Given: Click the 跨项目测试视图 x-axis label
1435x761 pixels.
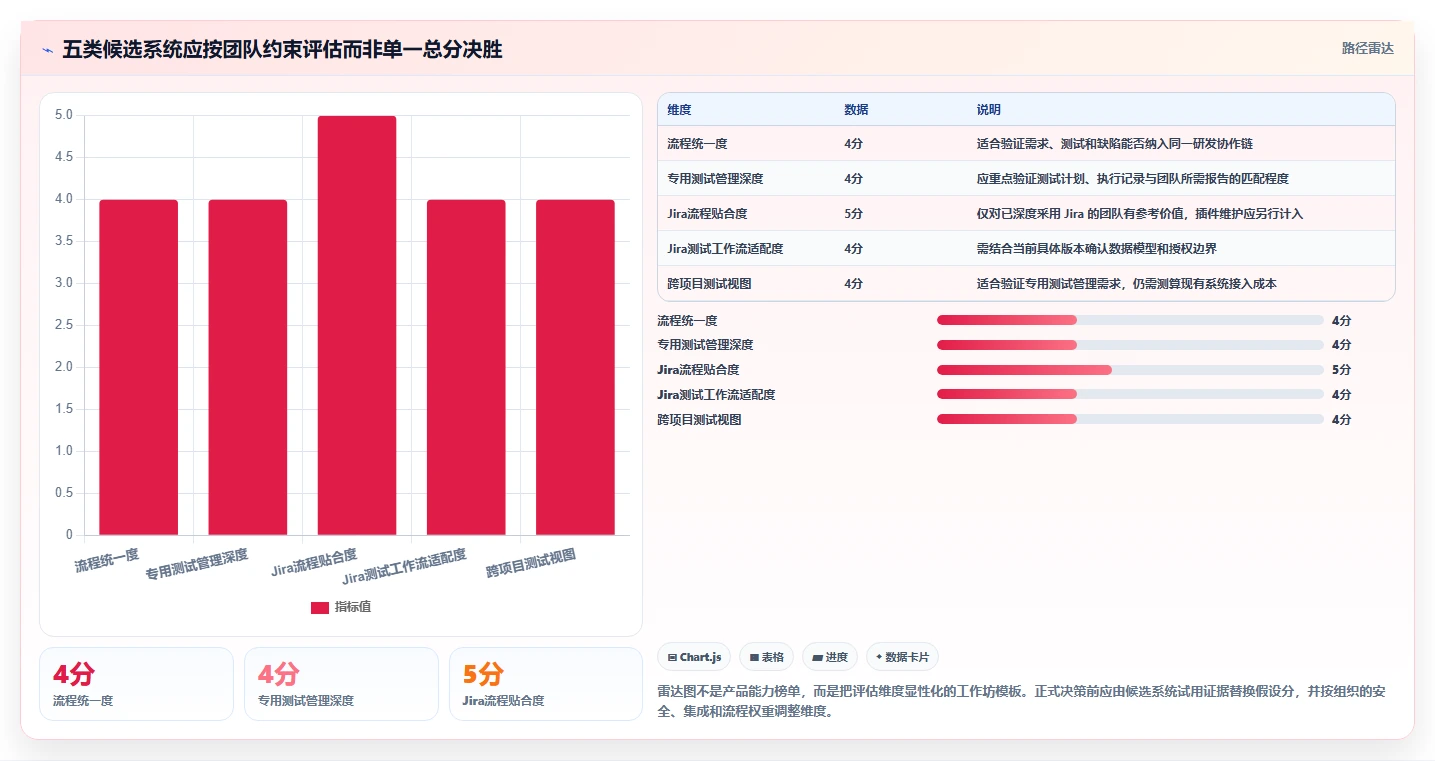Looking at the screenshot, I should point(531,563).
